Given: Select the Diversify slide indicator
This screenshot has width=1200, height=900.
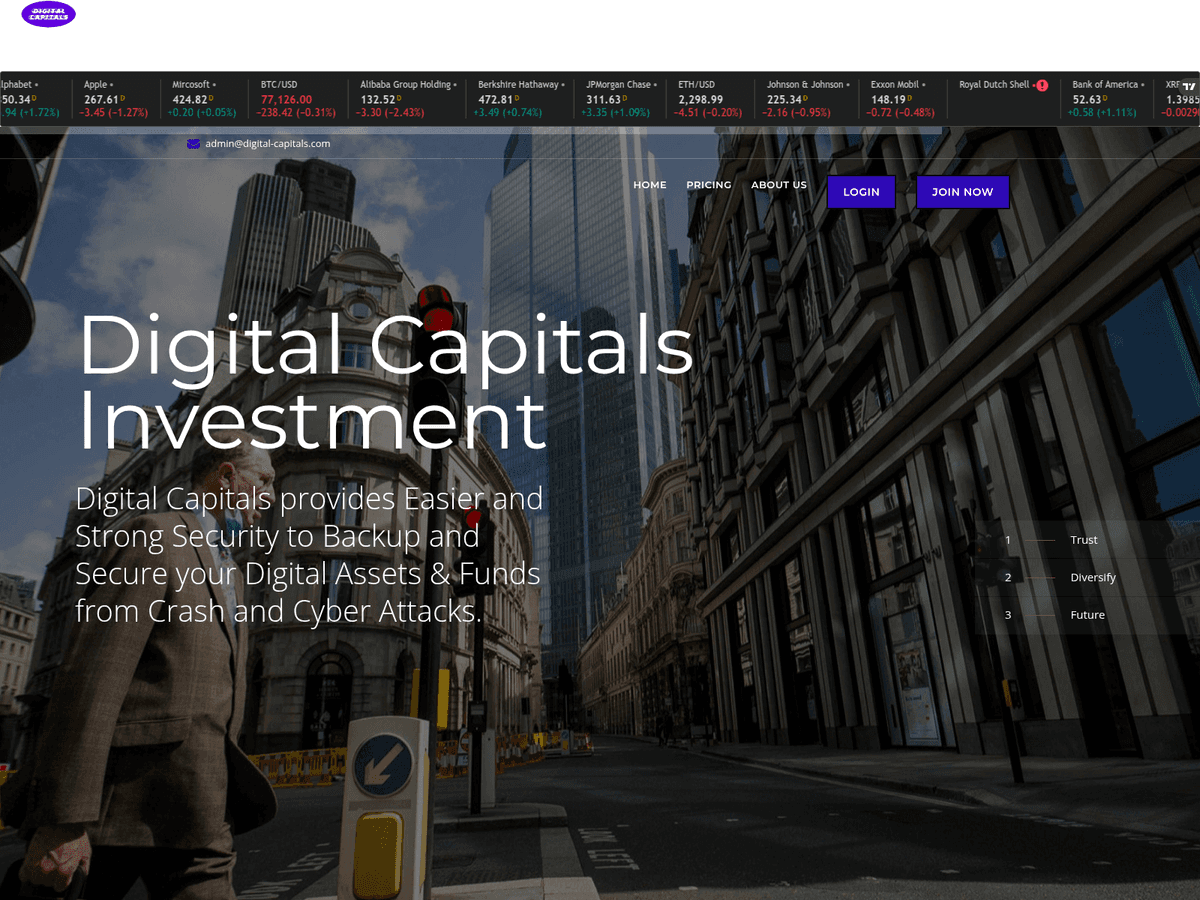Looking at the screenshot, I should (x=1093, y=578).
